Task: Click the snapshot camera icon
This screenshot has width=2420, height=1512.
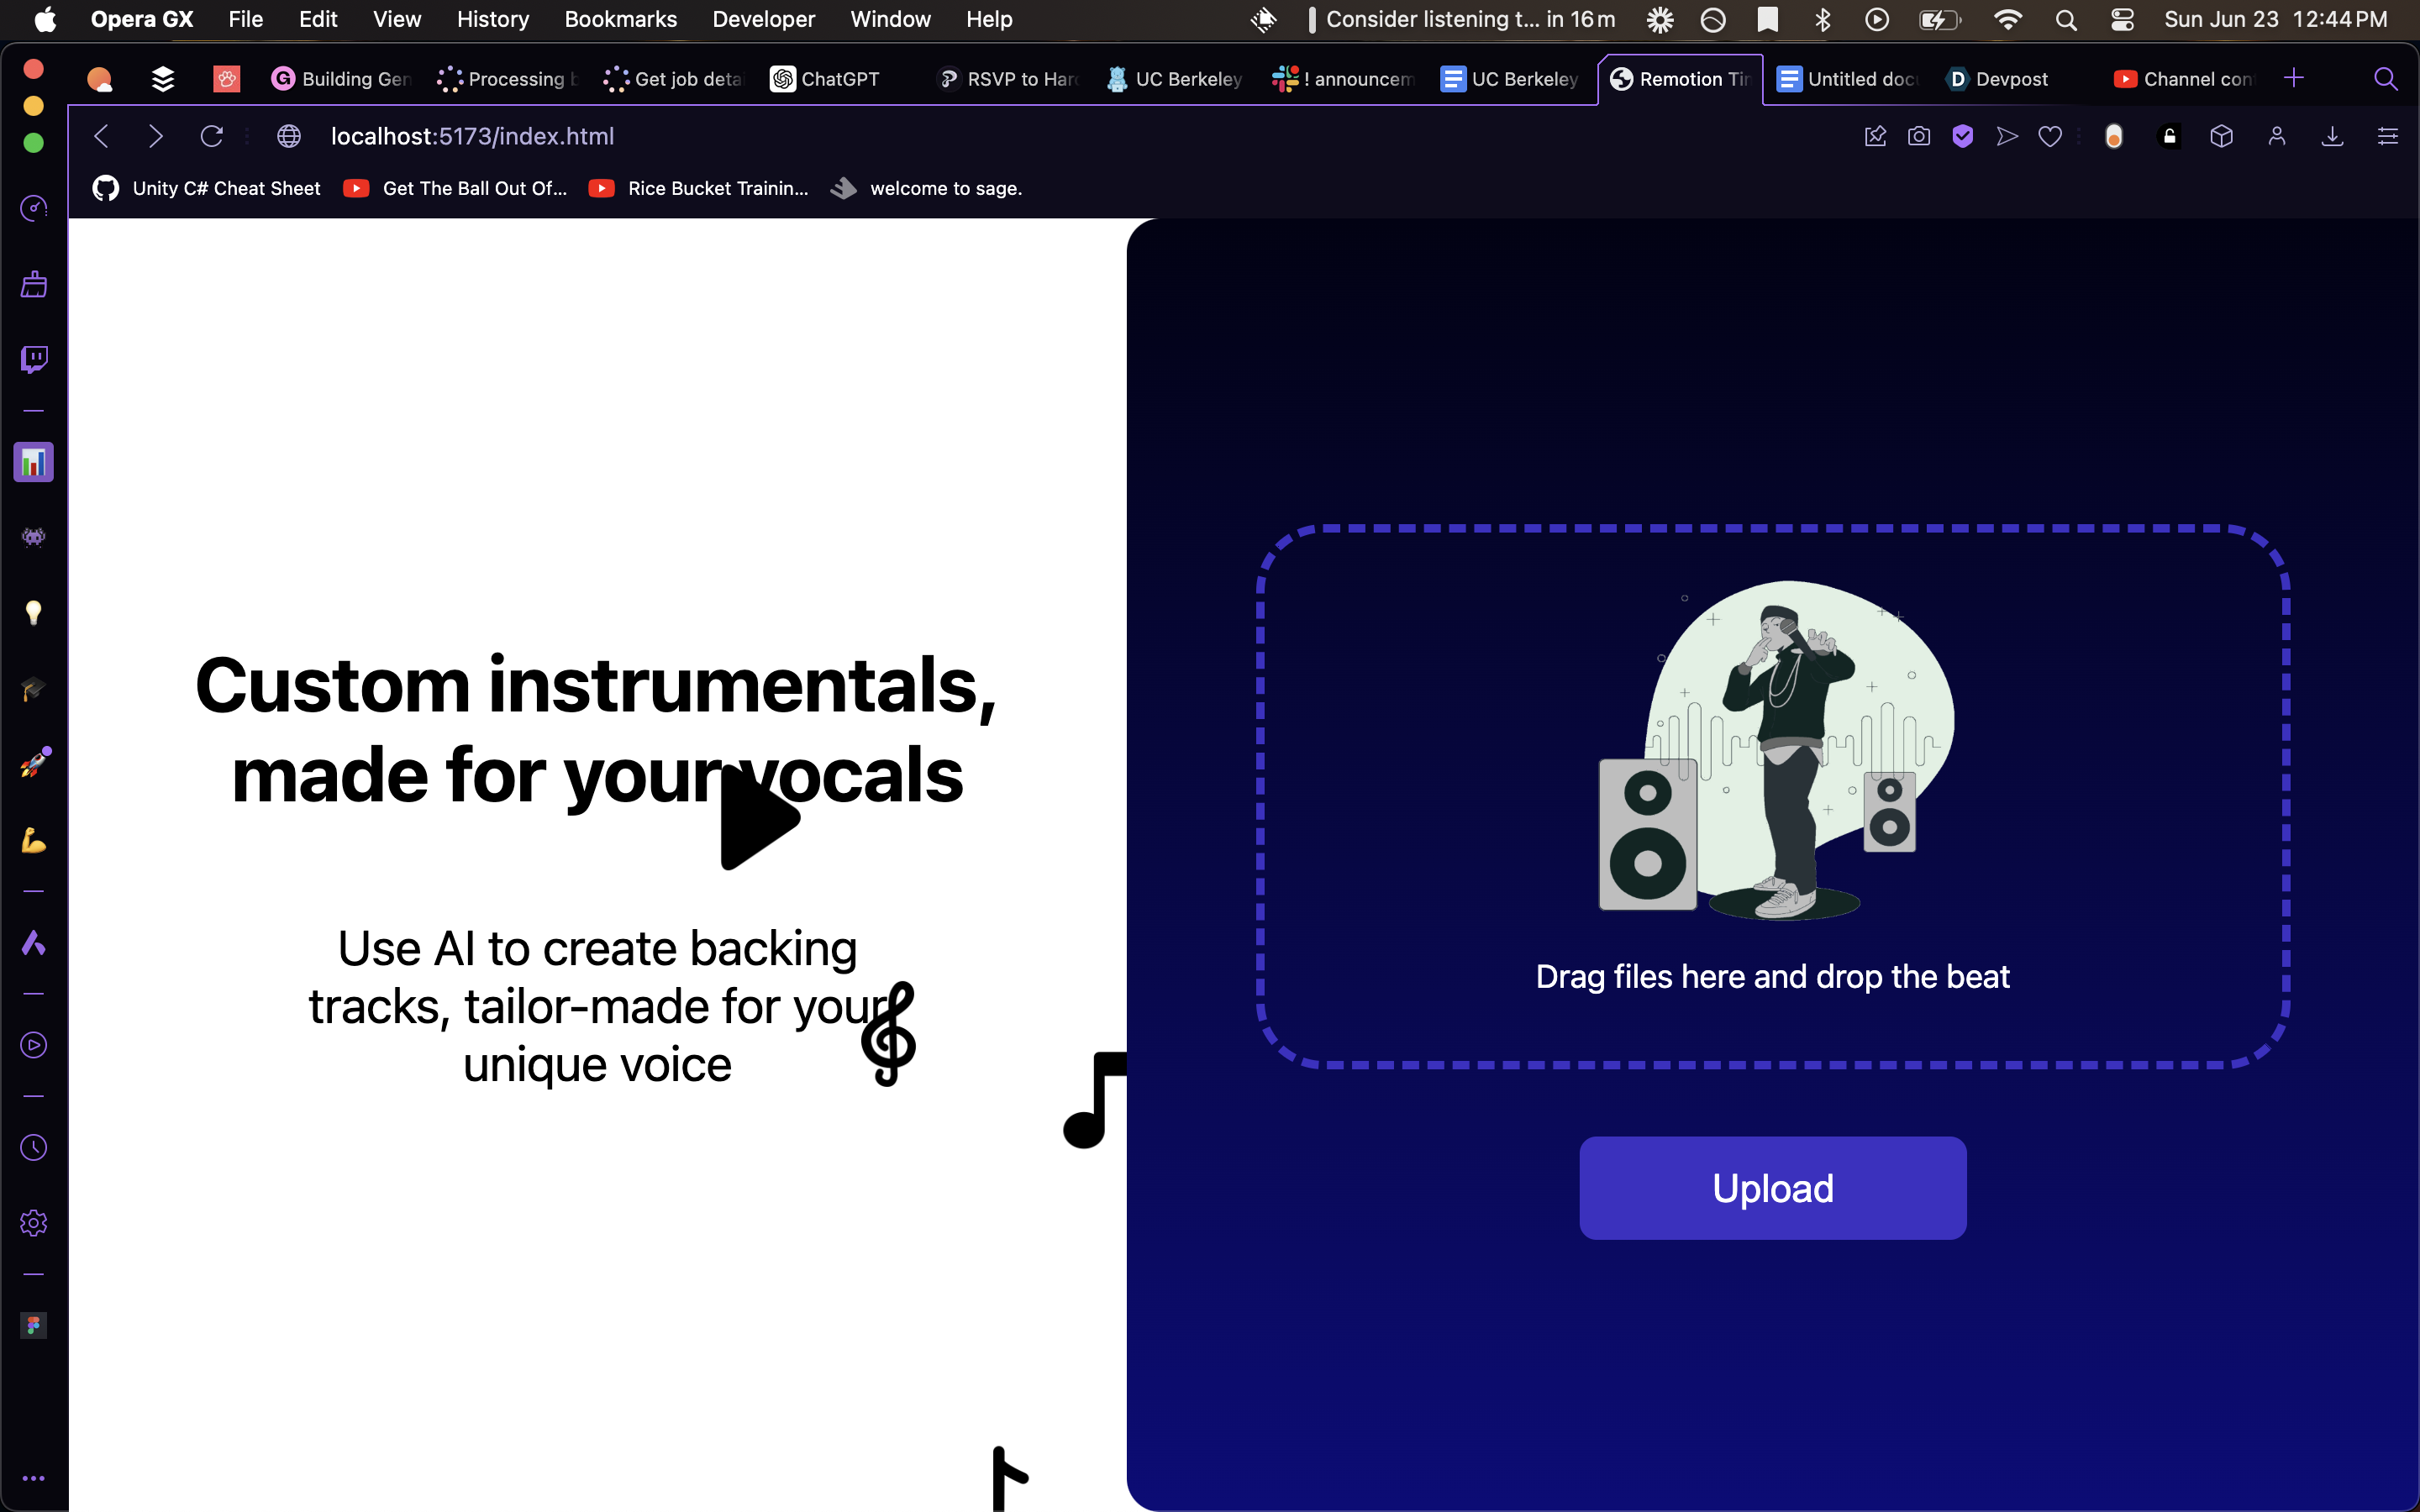Action: [x=1919, y=136]
